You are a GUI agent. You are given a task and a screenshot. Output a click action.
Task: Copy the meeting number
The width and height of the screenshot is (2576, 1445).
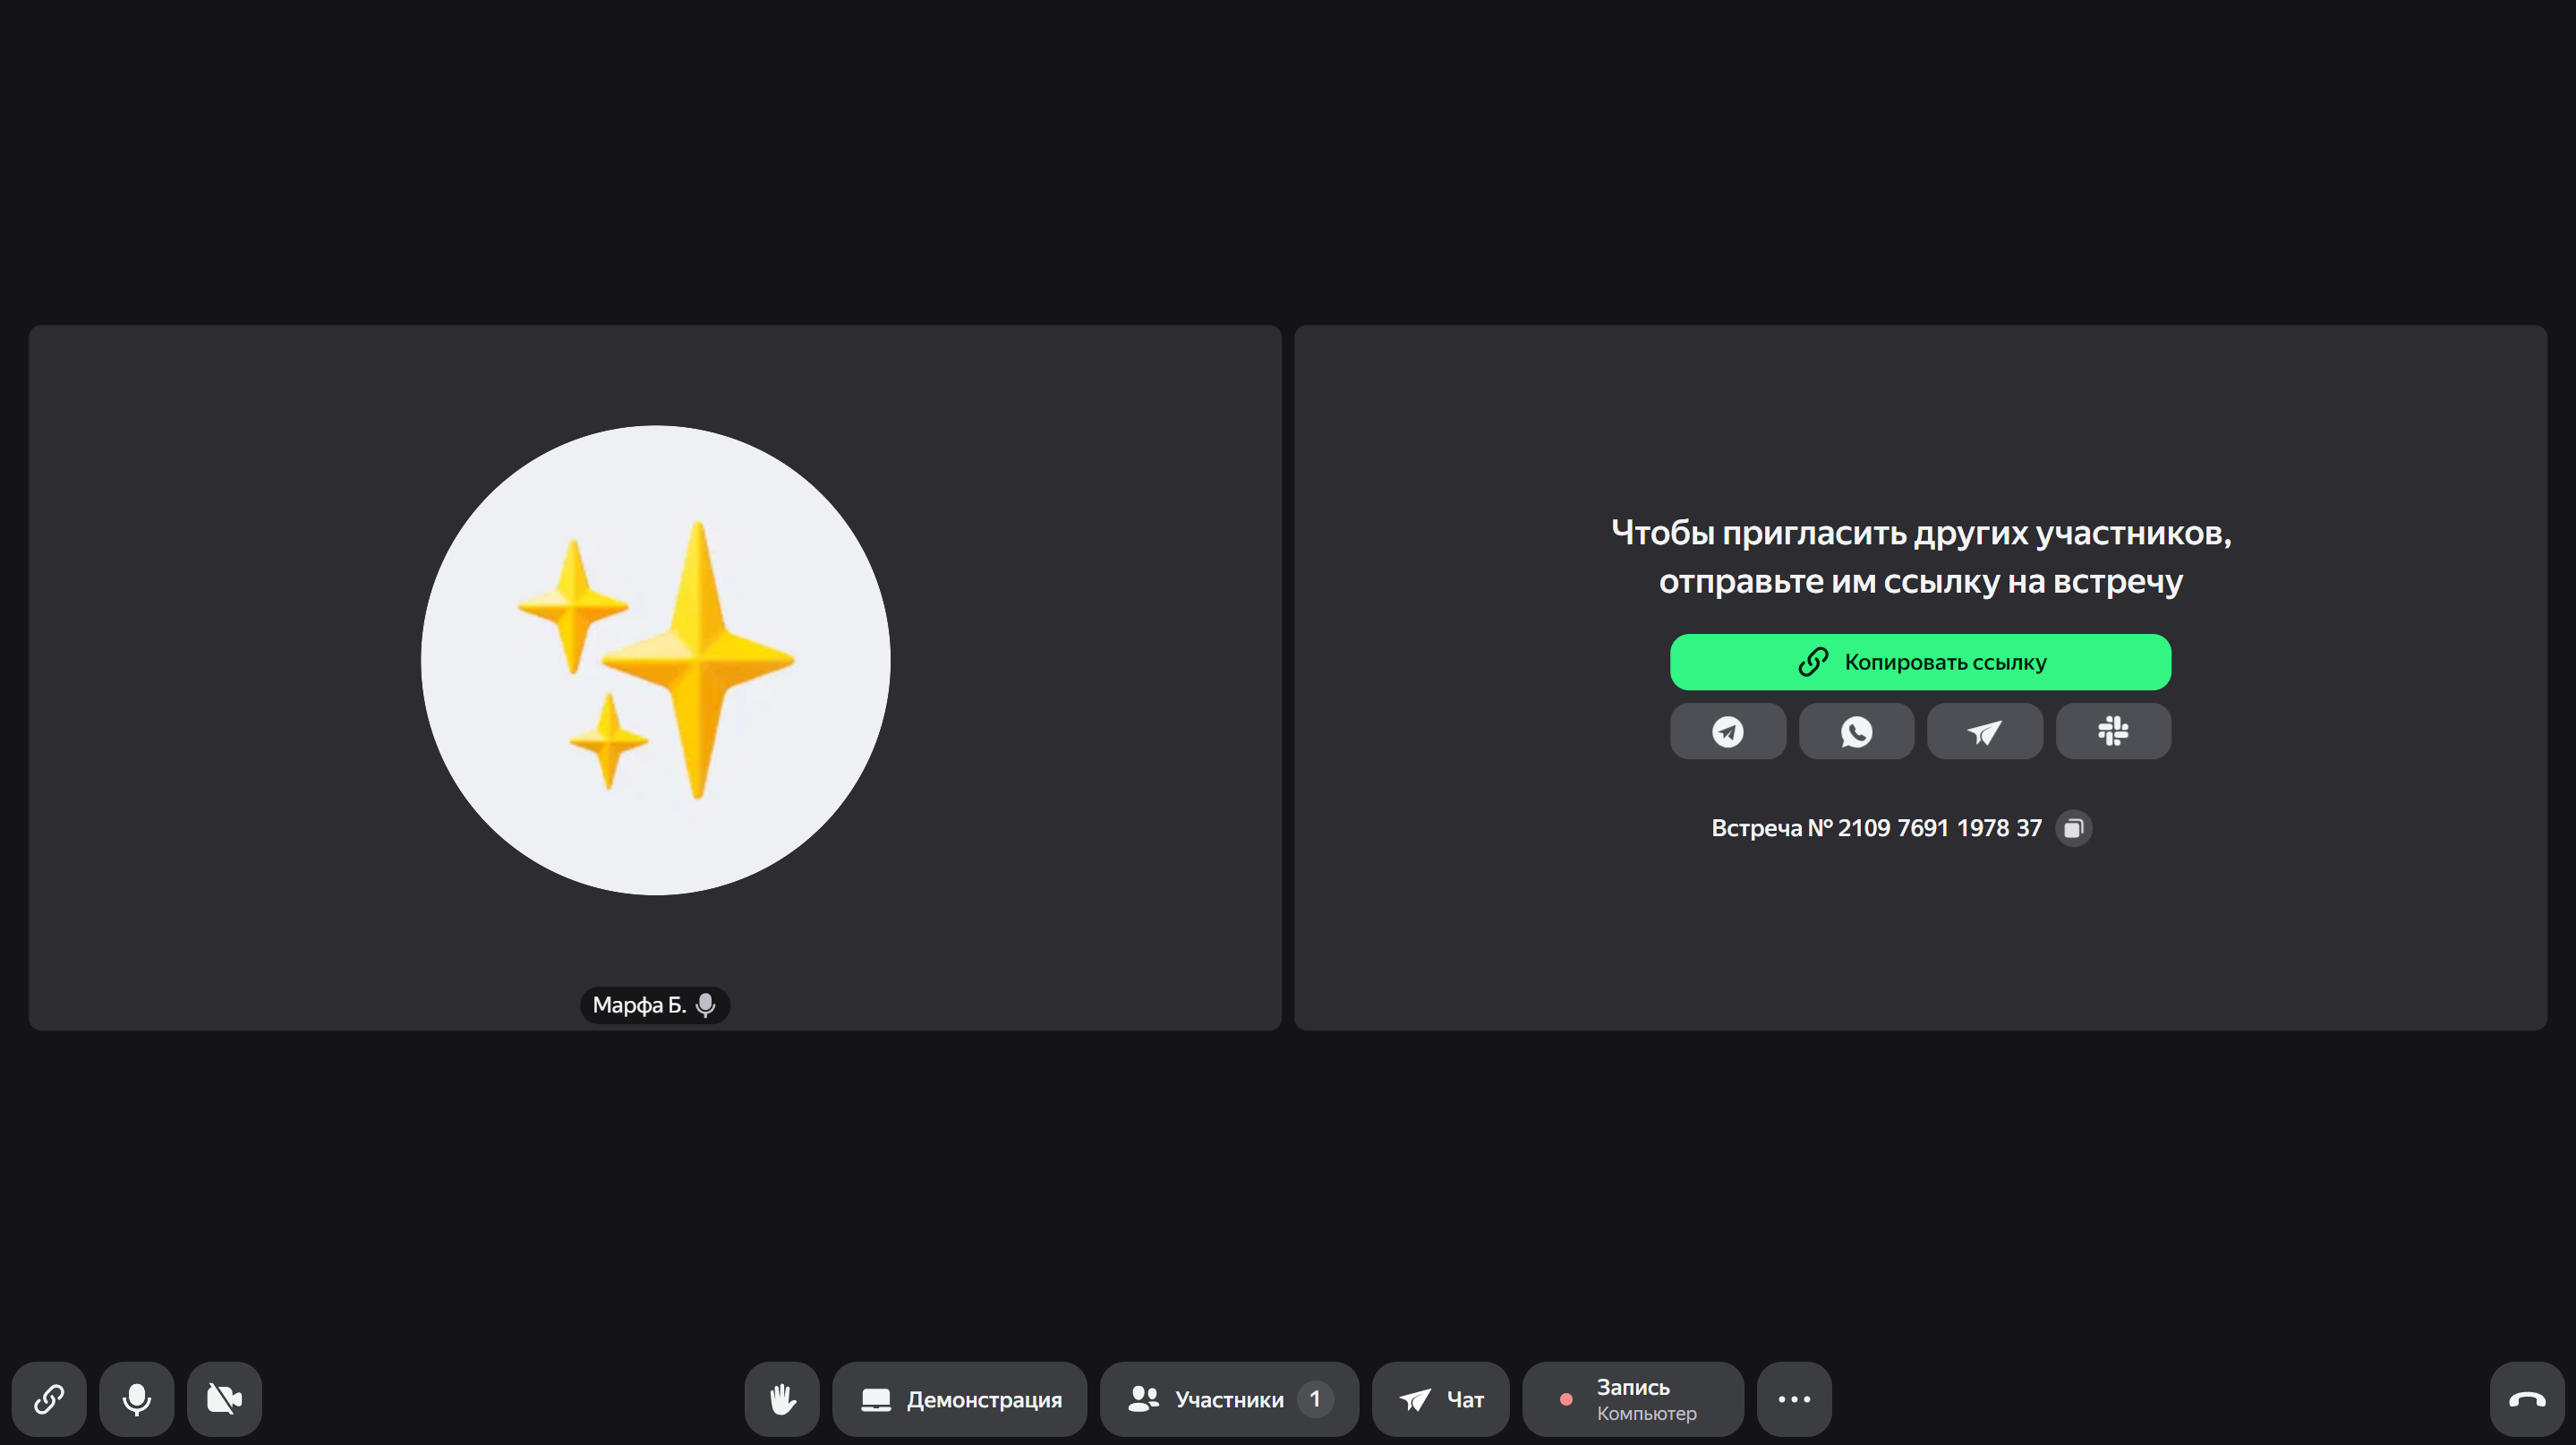click(x=2073, y=828)
